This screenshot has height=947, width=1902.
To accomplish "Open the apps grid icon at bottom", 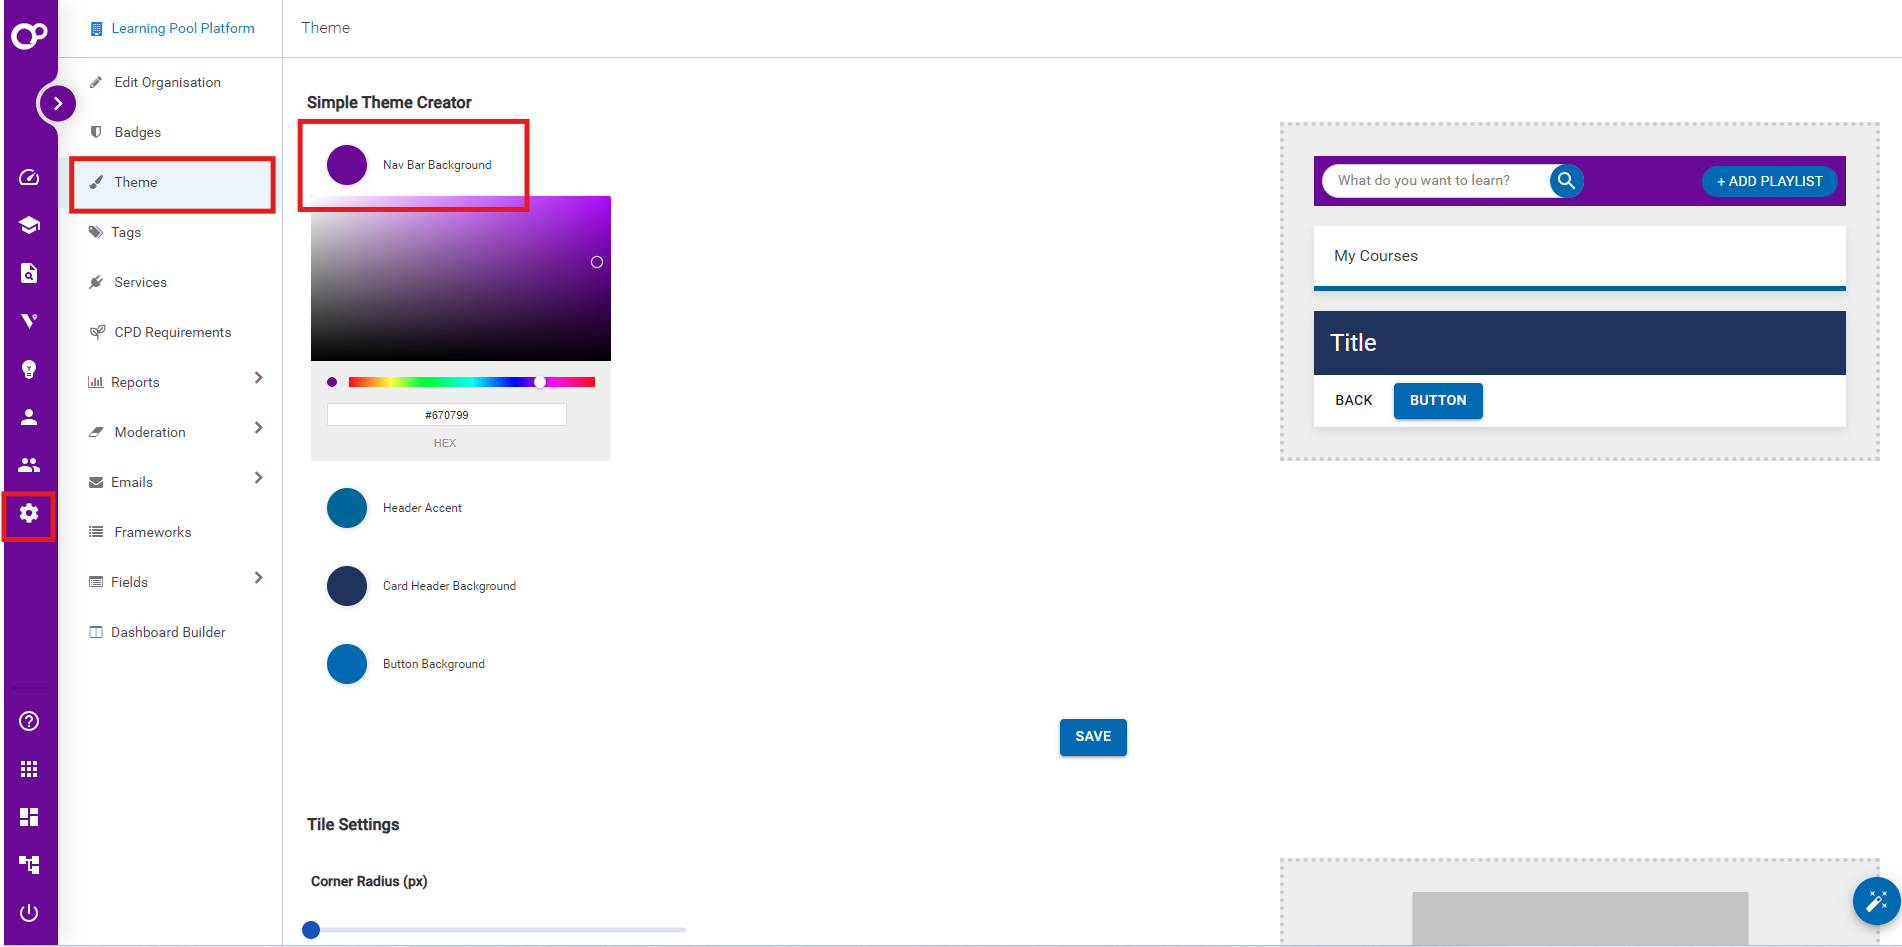I will (29, 768).
